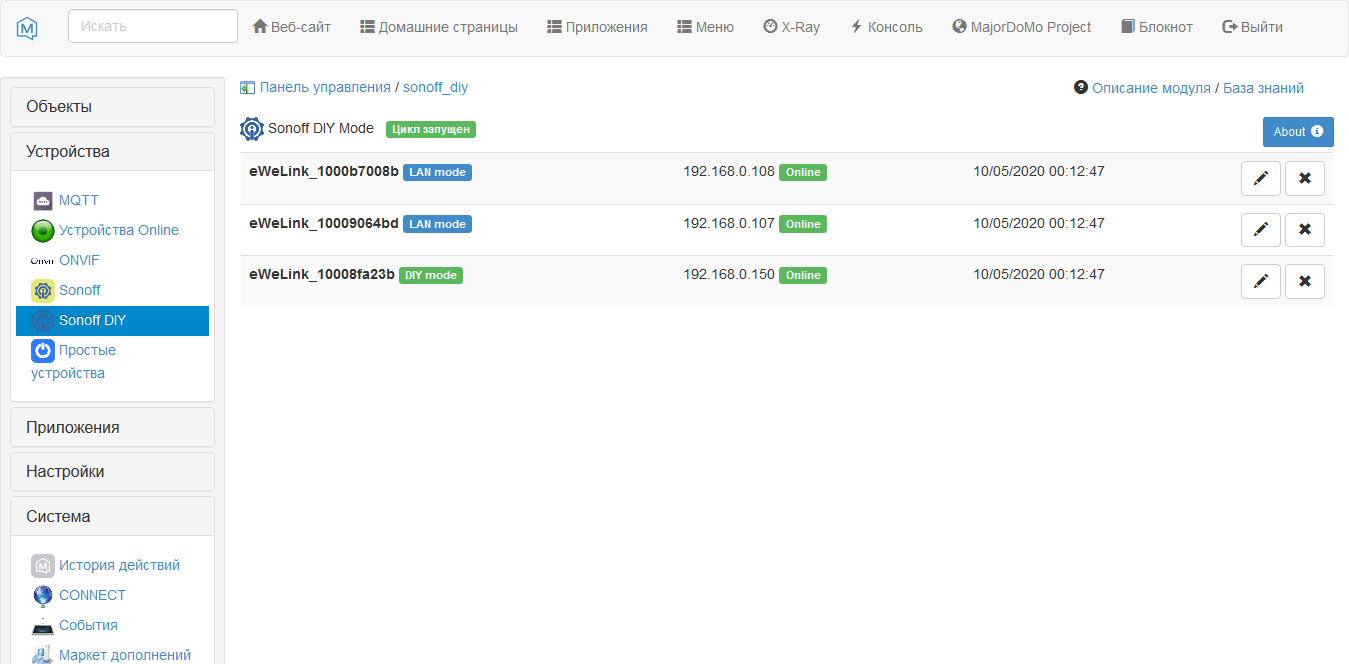This screenshot has width=1349, height=664.
Task: Click the Искать search field
Action: point(153,26)
